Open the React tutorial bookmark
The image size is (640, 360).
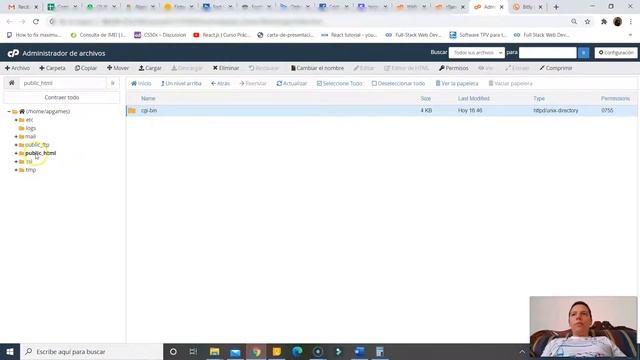coord(349,35)
